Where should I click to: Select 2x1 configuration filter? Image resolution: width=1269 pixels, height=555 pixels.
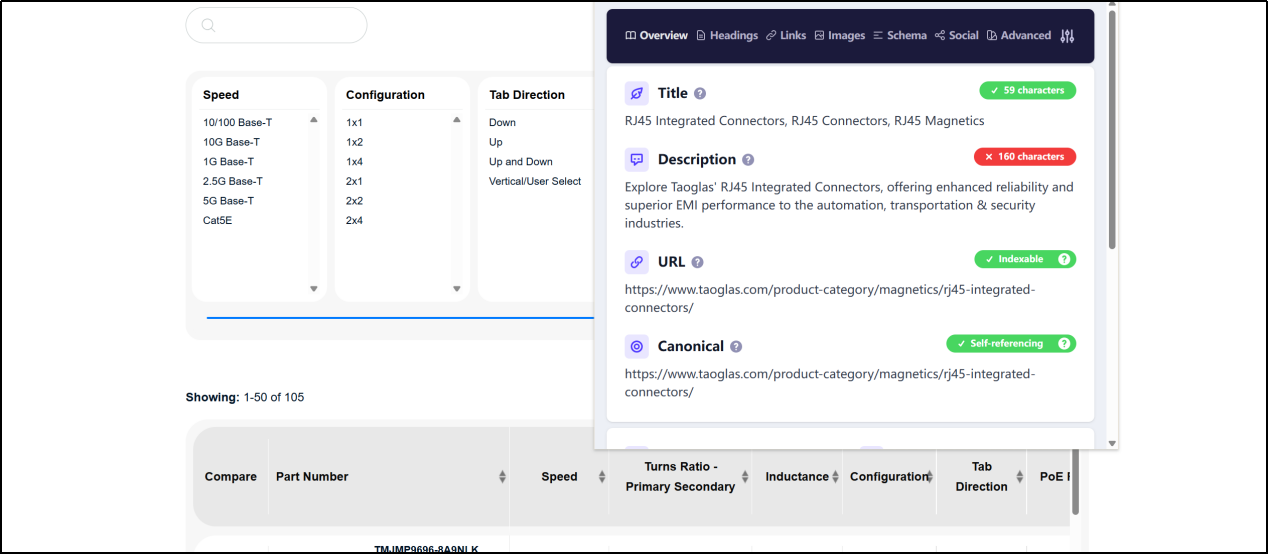pos(354,181)
